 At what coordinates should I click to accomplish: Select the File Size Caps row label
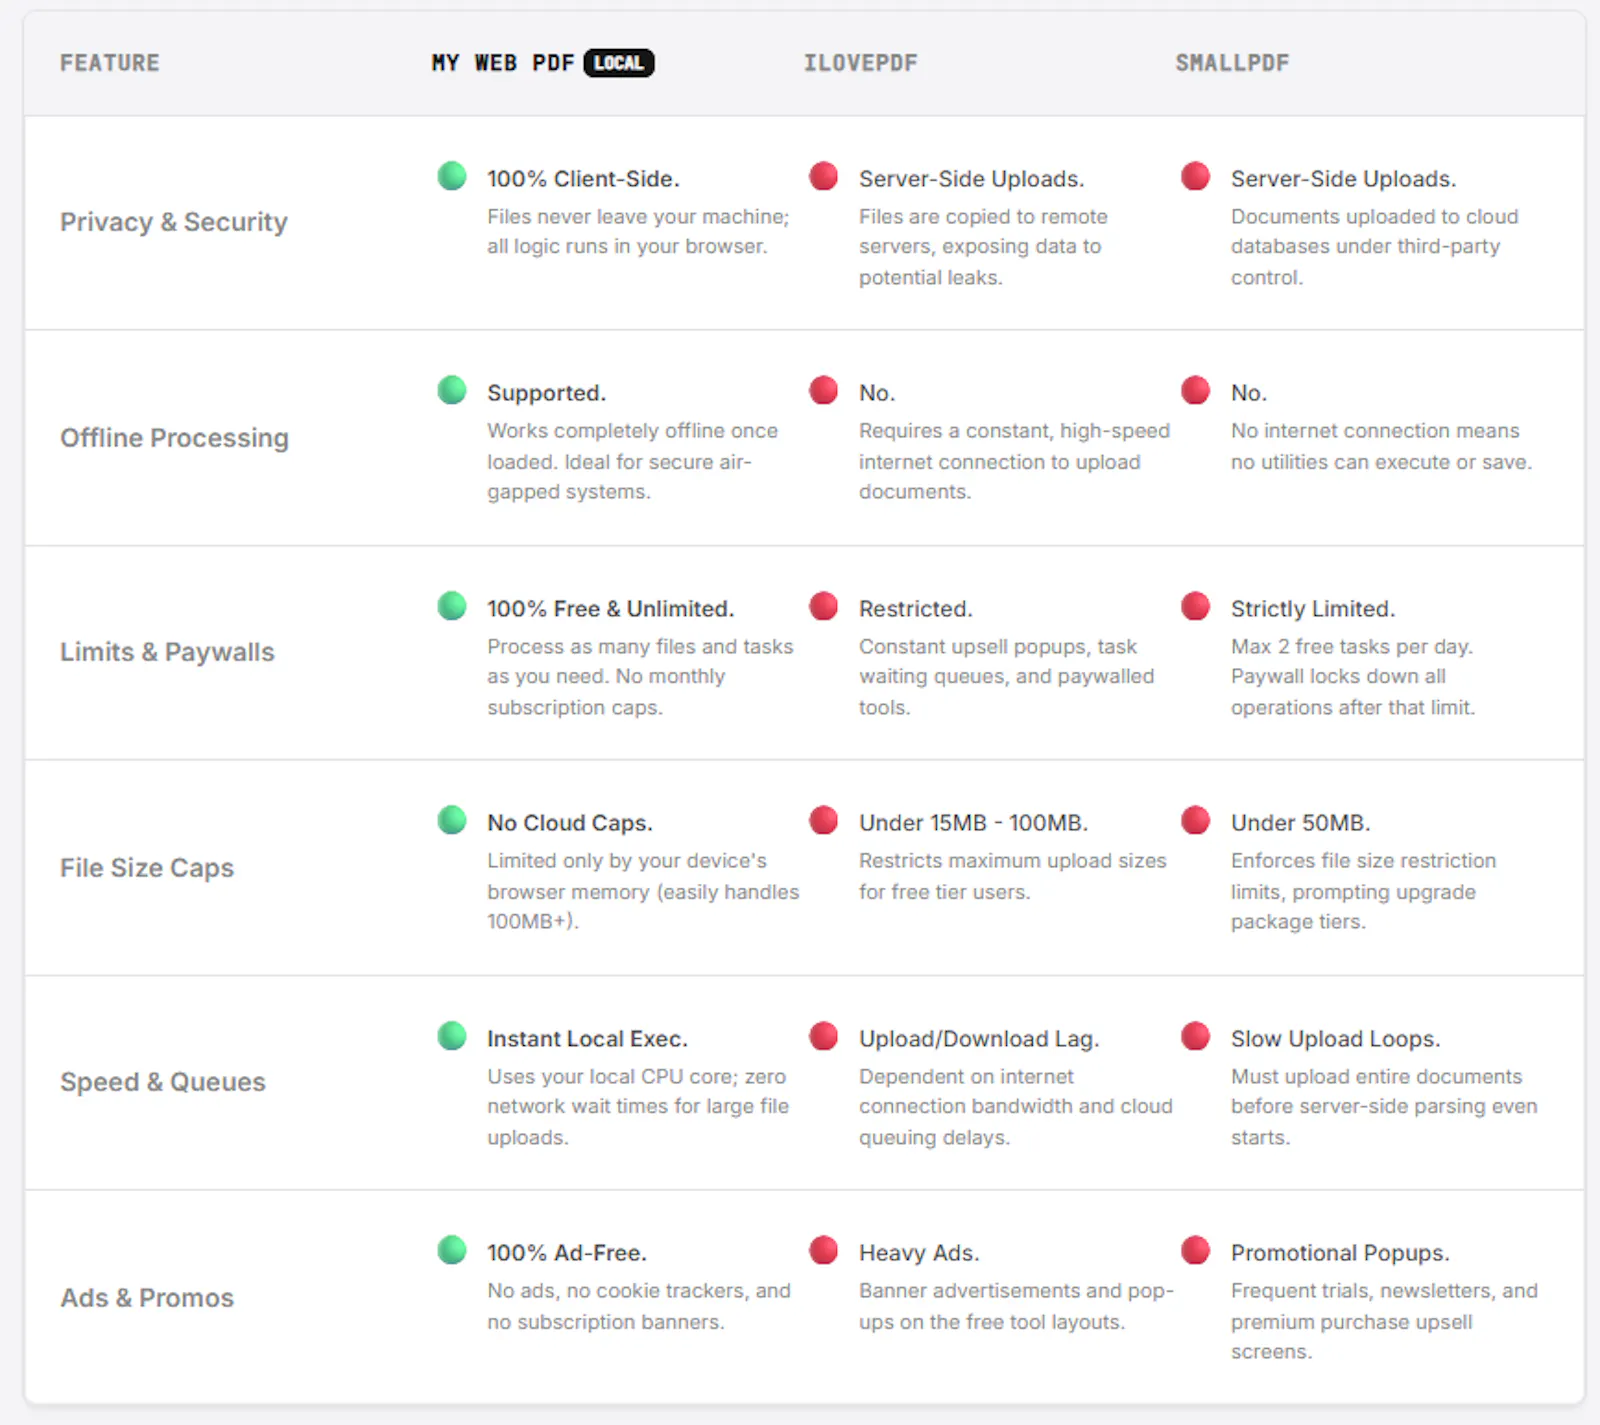click(147, 868)
